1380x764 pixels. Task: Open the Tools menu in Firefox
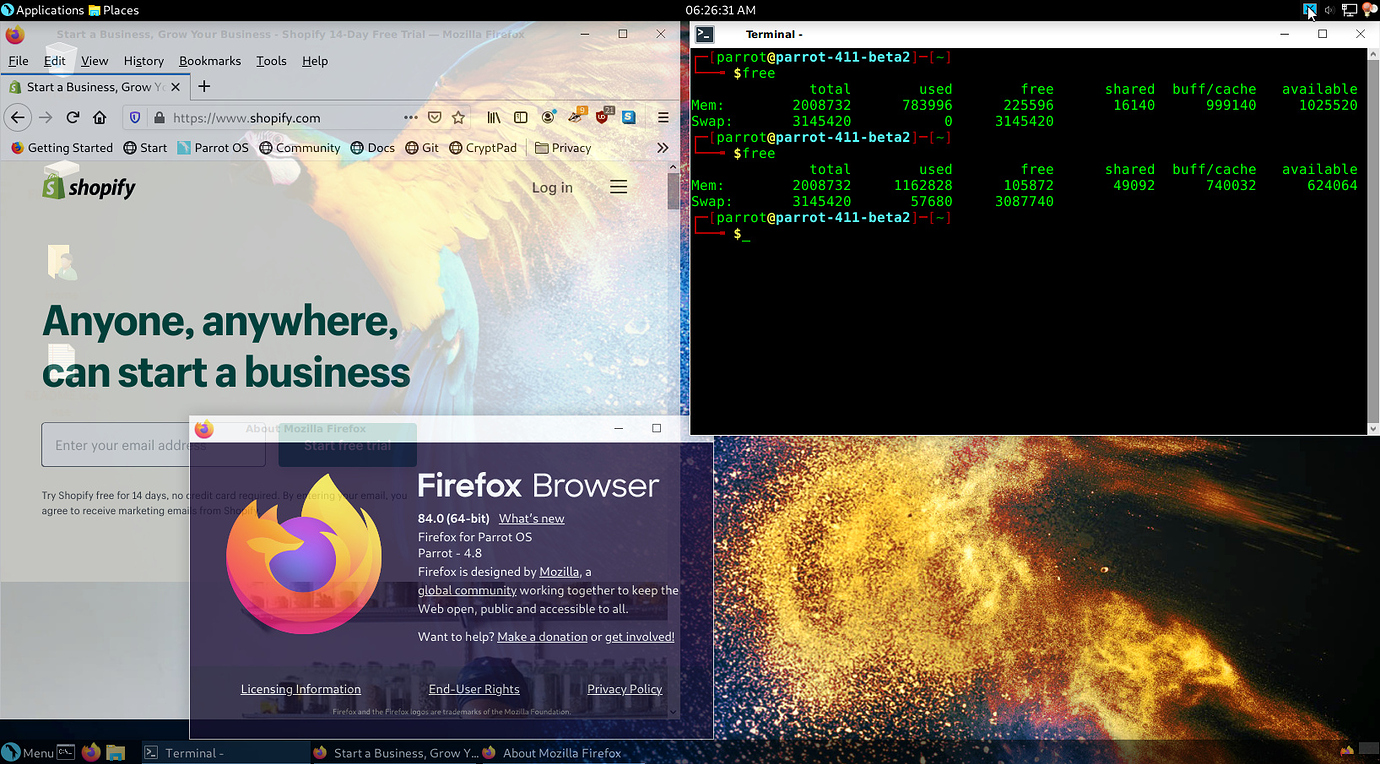point(271,61)
